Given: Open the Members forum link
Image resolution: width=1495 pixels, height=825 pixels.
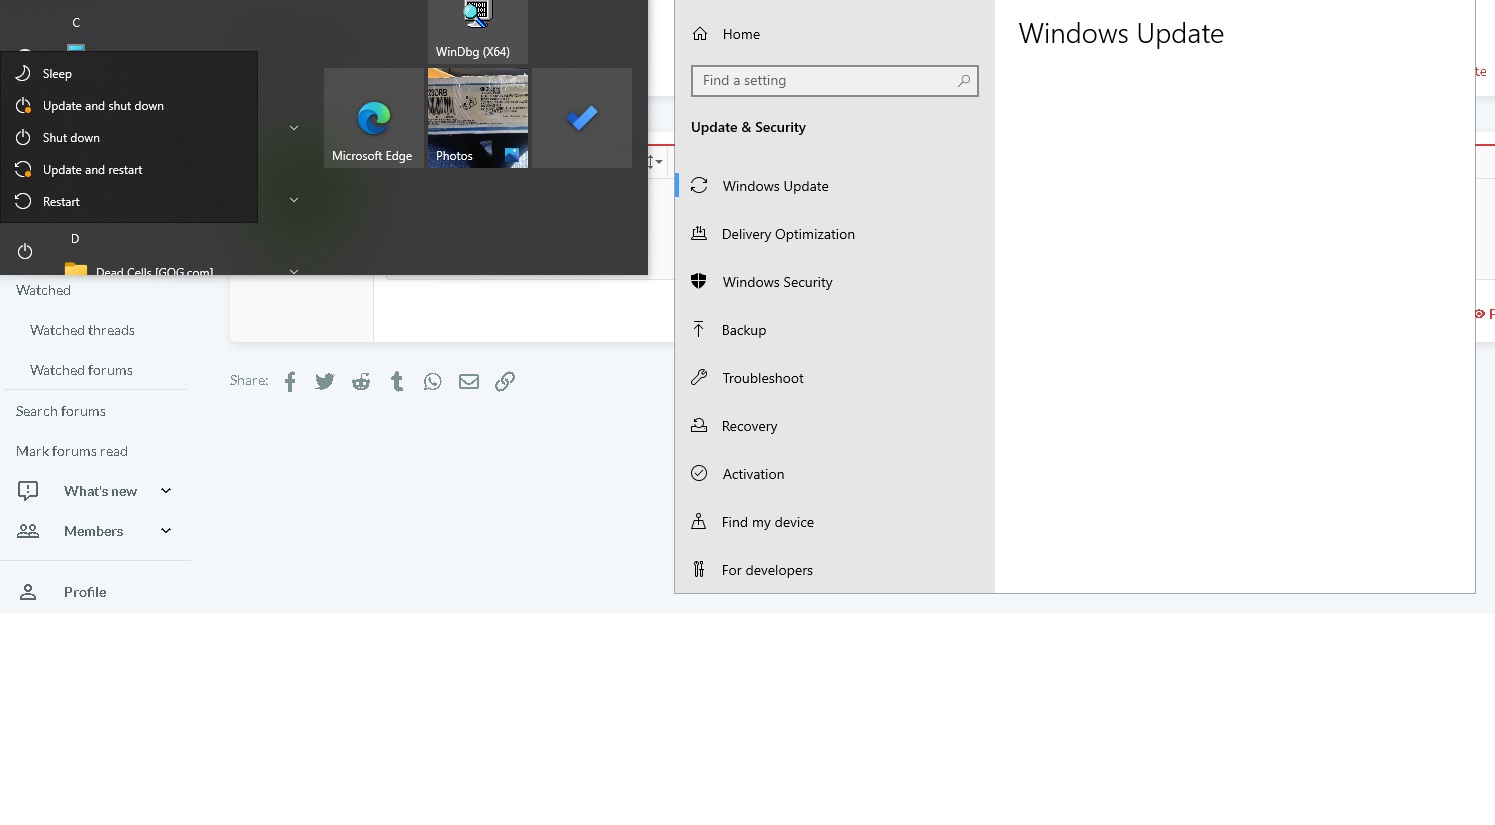Looking at the screenshot, I should tap(94, 532).
